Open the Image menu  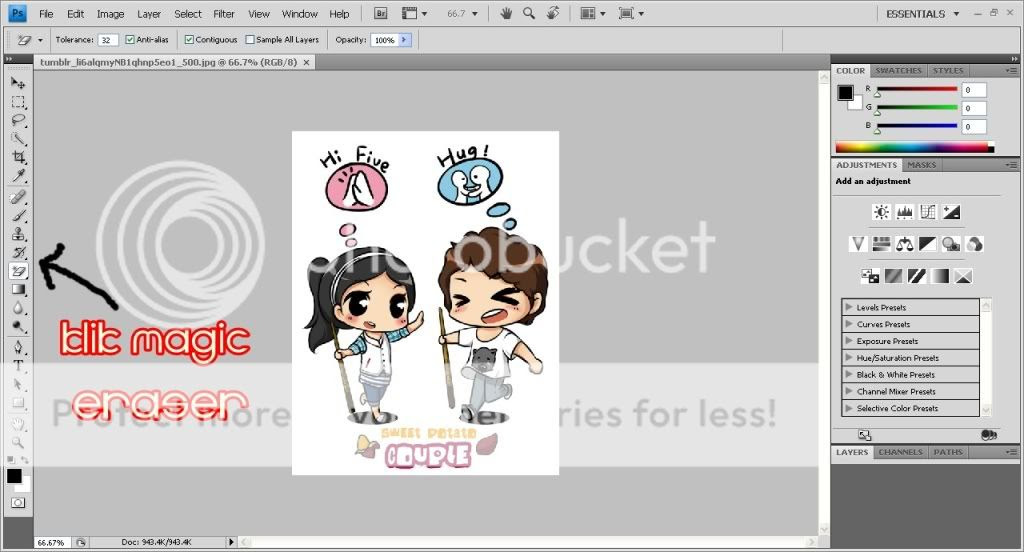pos(110,14)
